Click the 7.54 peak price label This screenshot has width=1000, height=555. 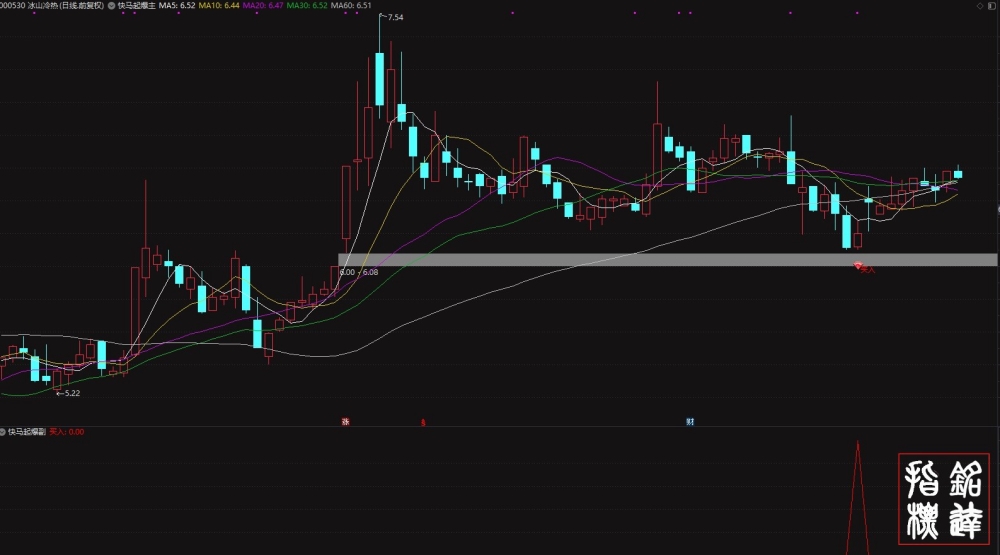(x=395, y=17)
